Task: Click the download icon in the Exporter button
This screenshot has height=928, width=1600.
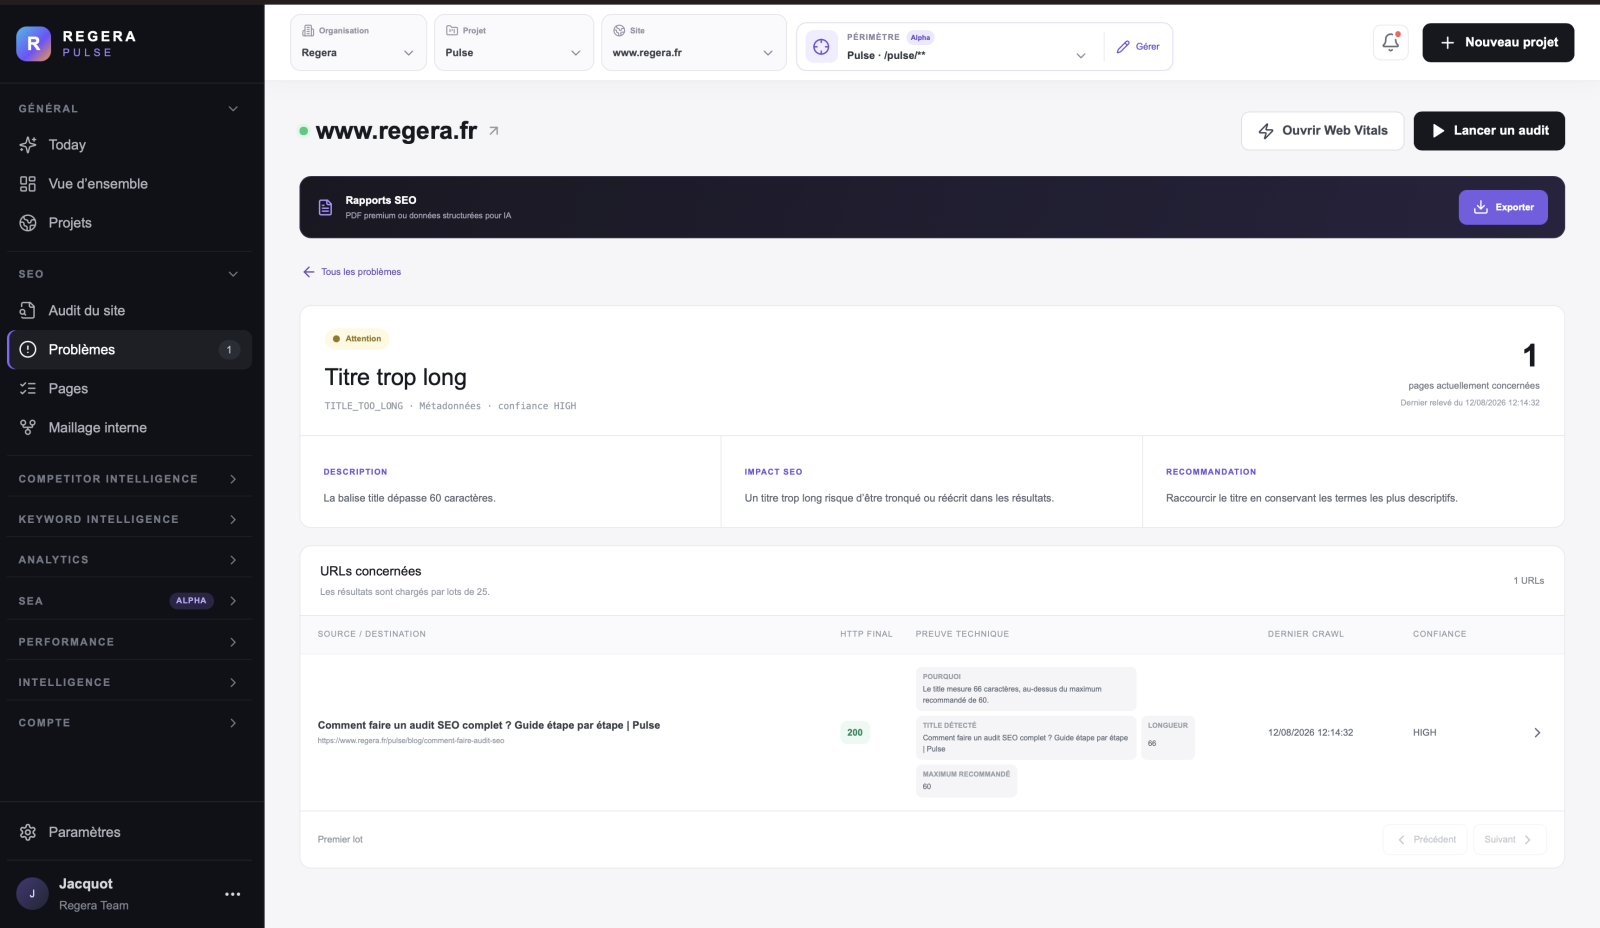Action: point(1481,207)
